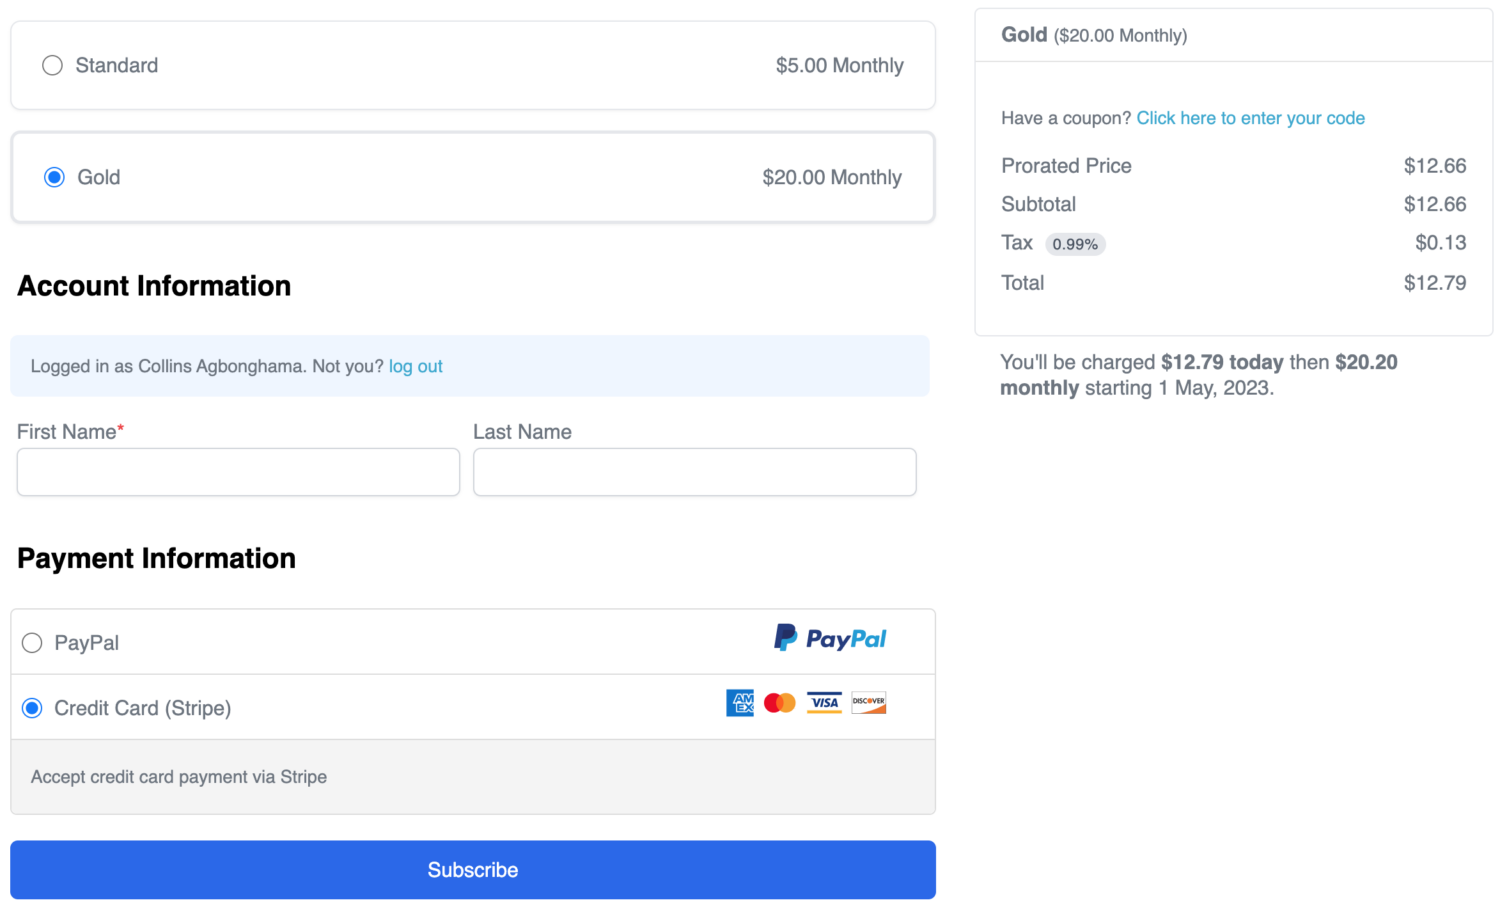Click the Stripe payment description text
Screen dimensions: 1500x907
click(179, 777)
